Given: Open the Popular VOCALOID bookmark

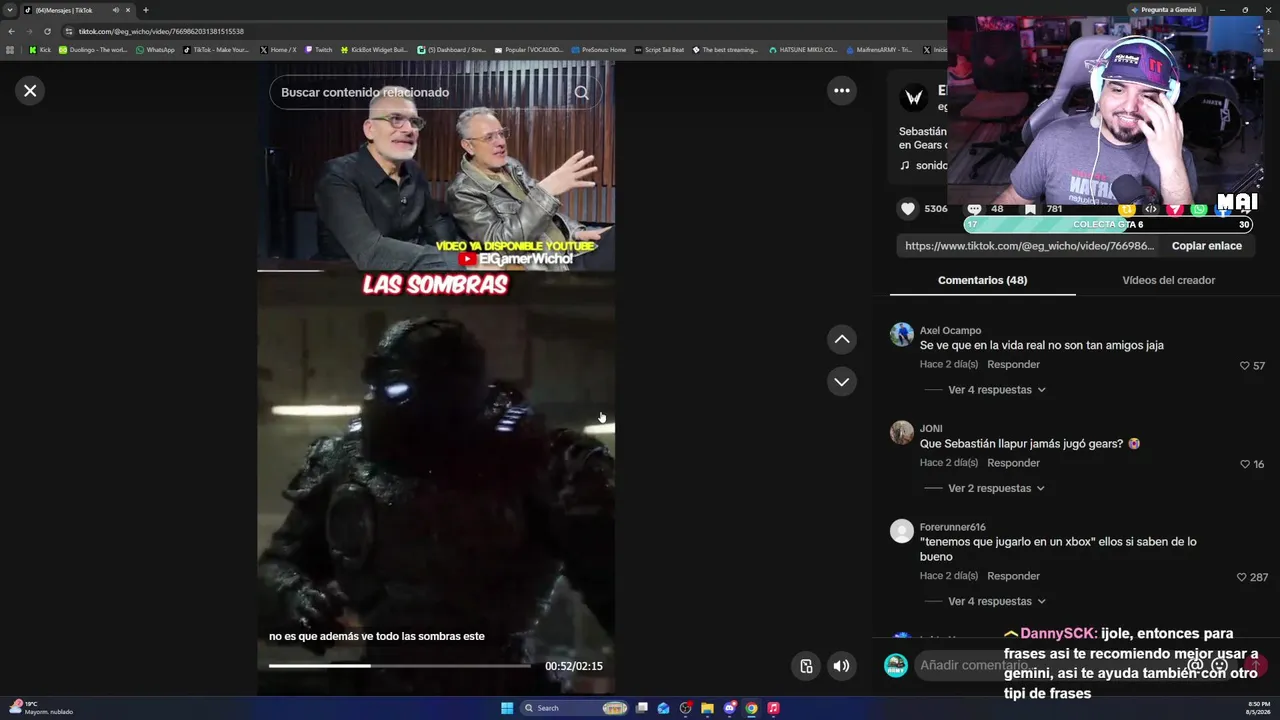Looking at the screenshot, I should click(x=529, y=50).
